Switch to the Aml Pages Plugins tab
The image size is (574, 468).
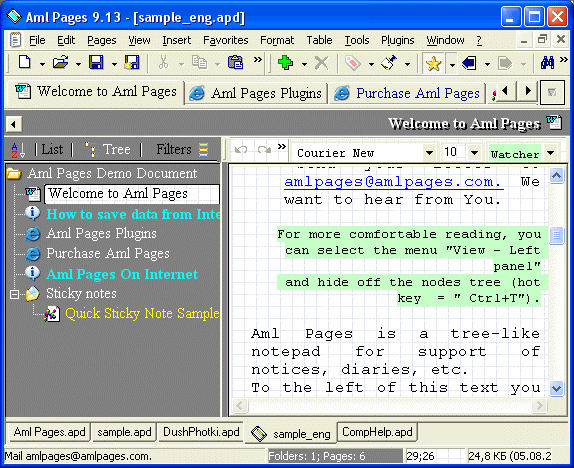click(x=256, y=94)
